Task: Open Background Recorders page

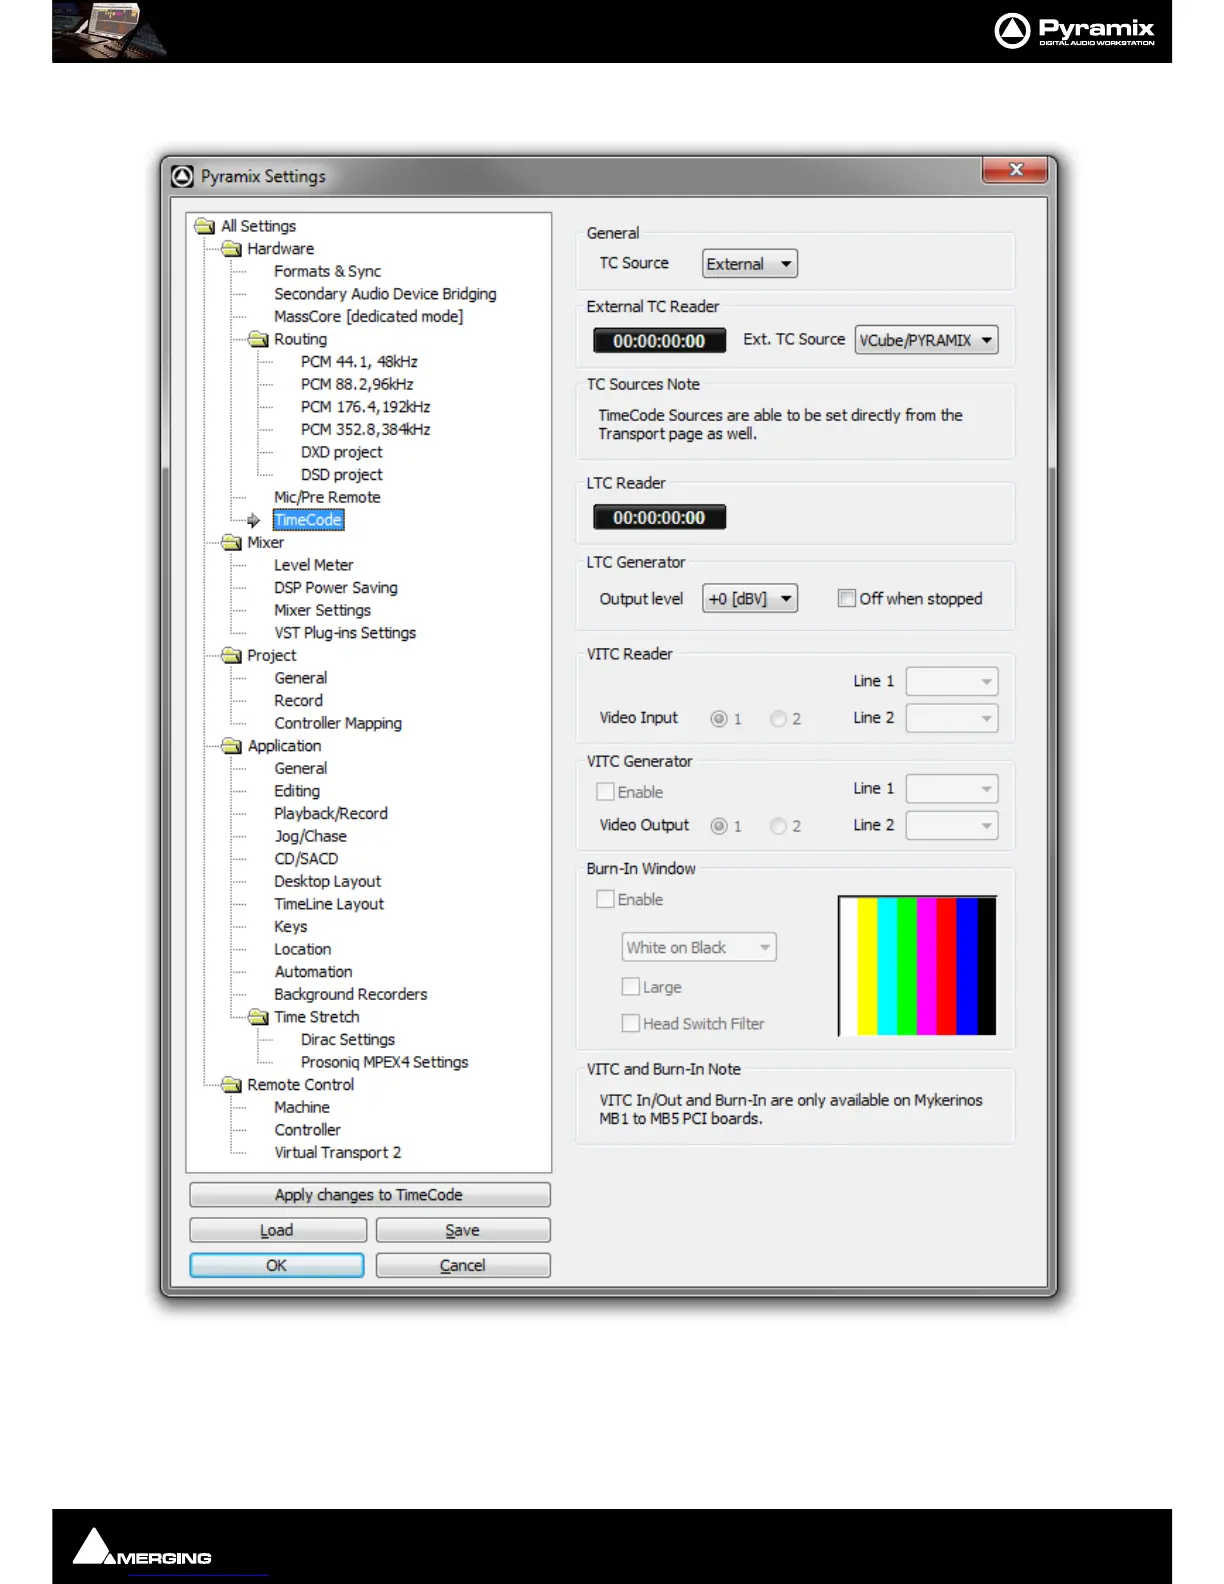Action: coord(350,994)
